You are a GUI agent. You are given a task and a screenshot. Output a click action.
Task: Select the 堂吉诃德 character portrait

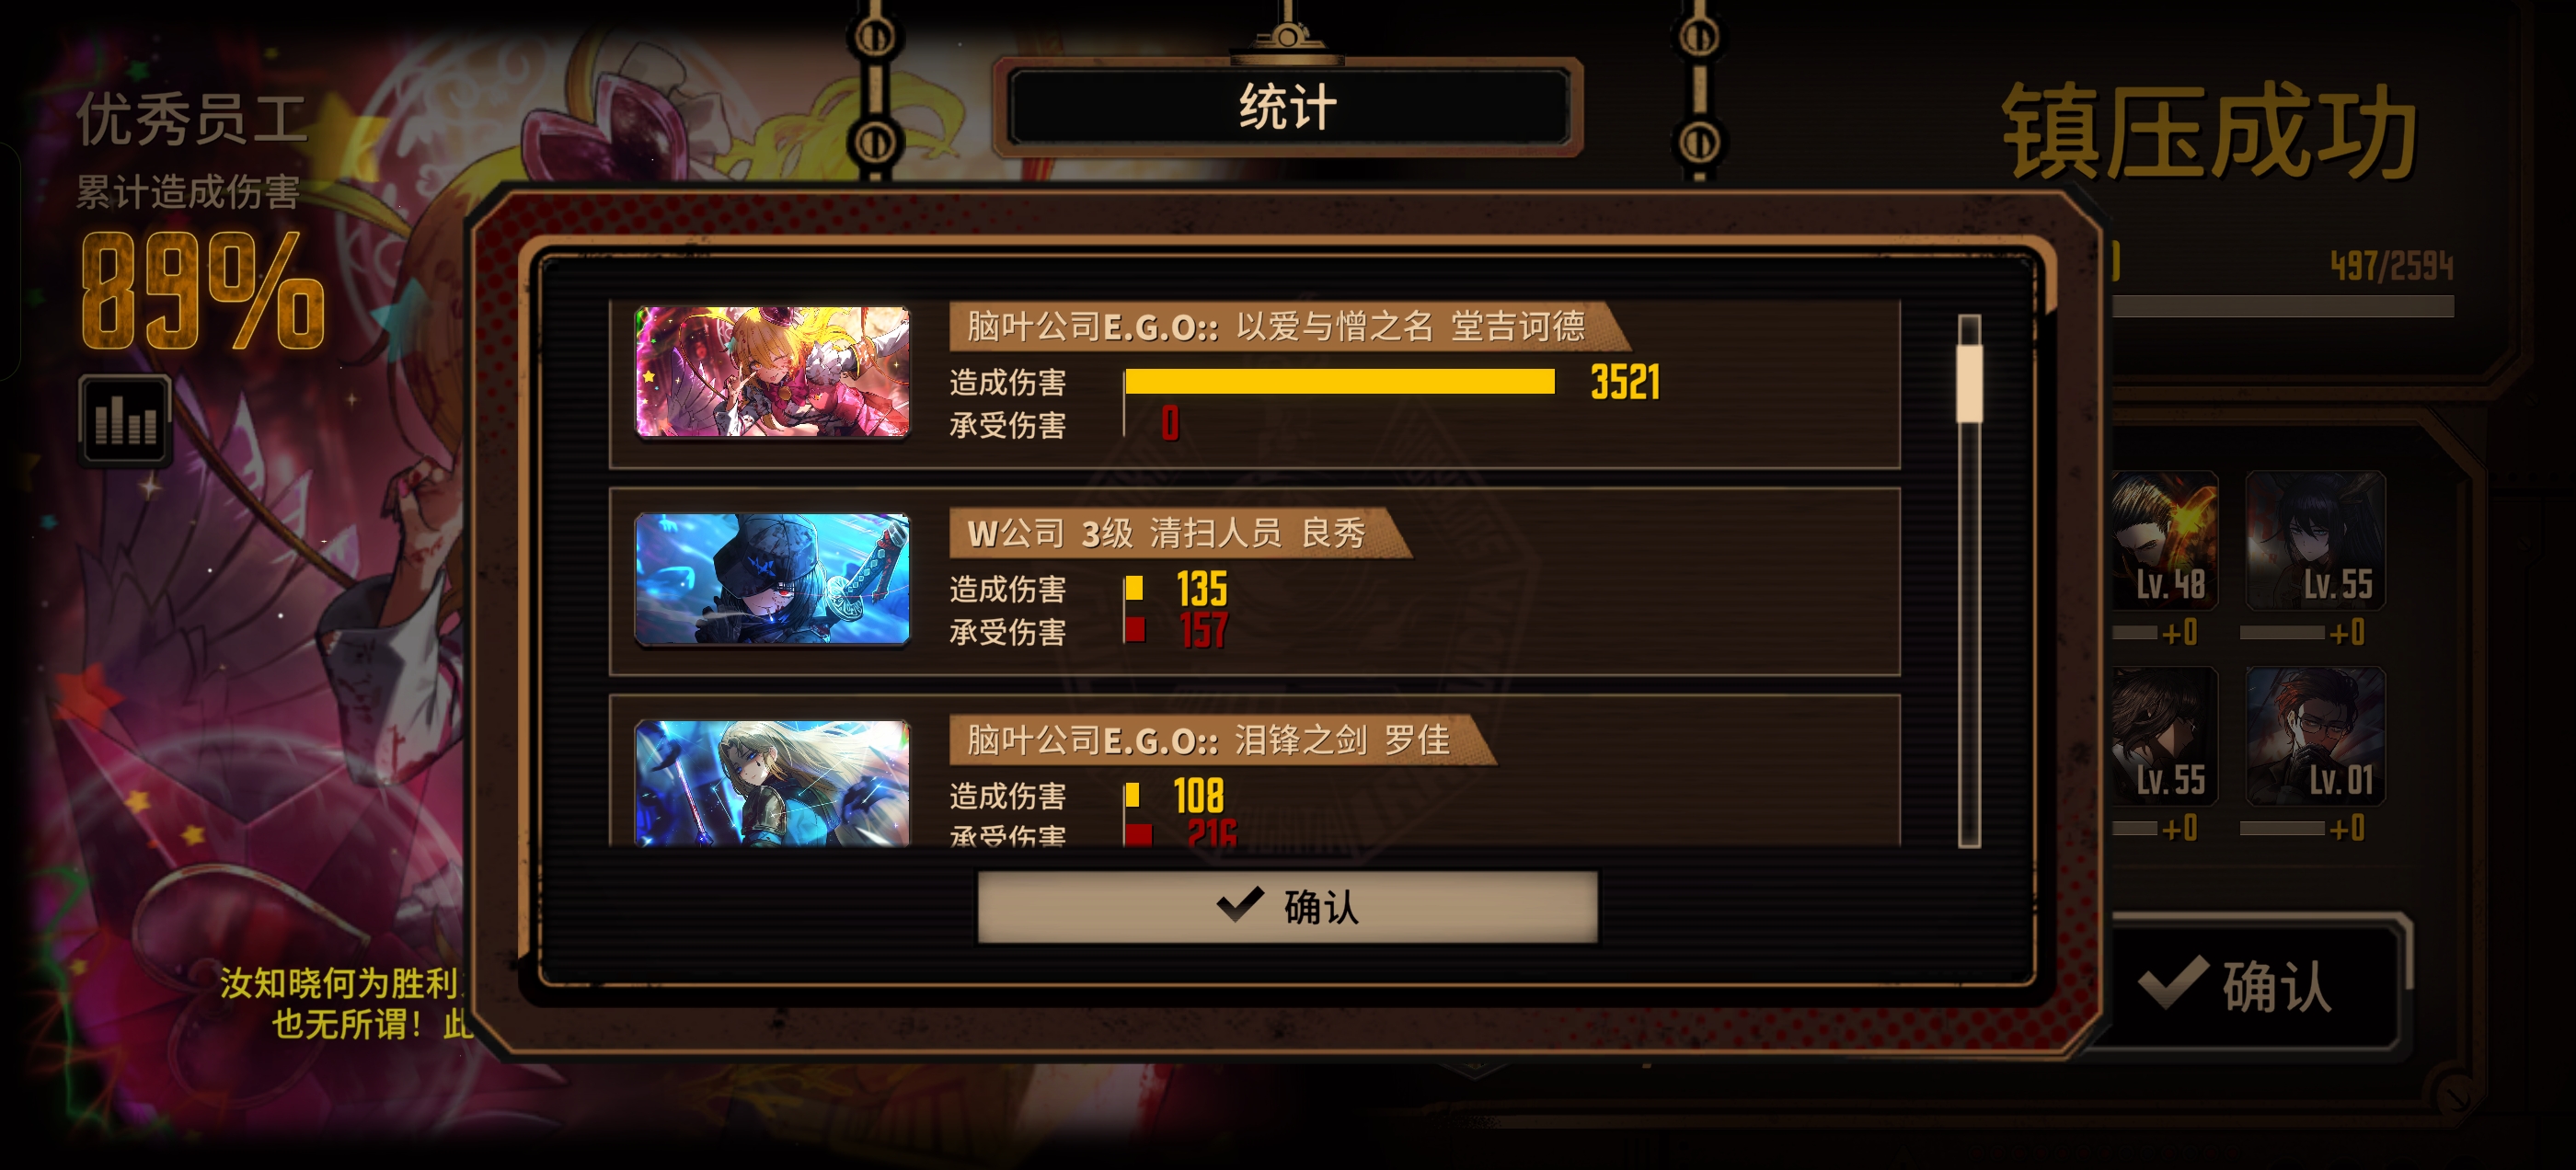(x=772, y=372)
